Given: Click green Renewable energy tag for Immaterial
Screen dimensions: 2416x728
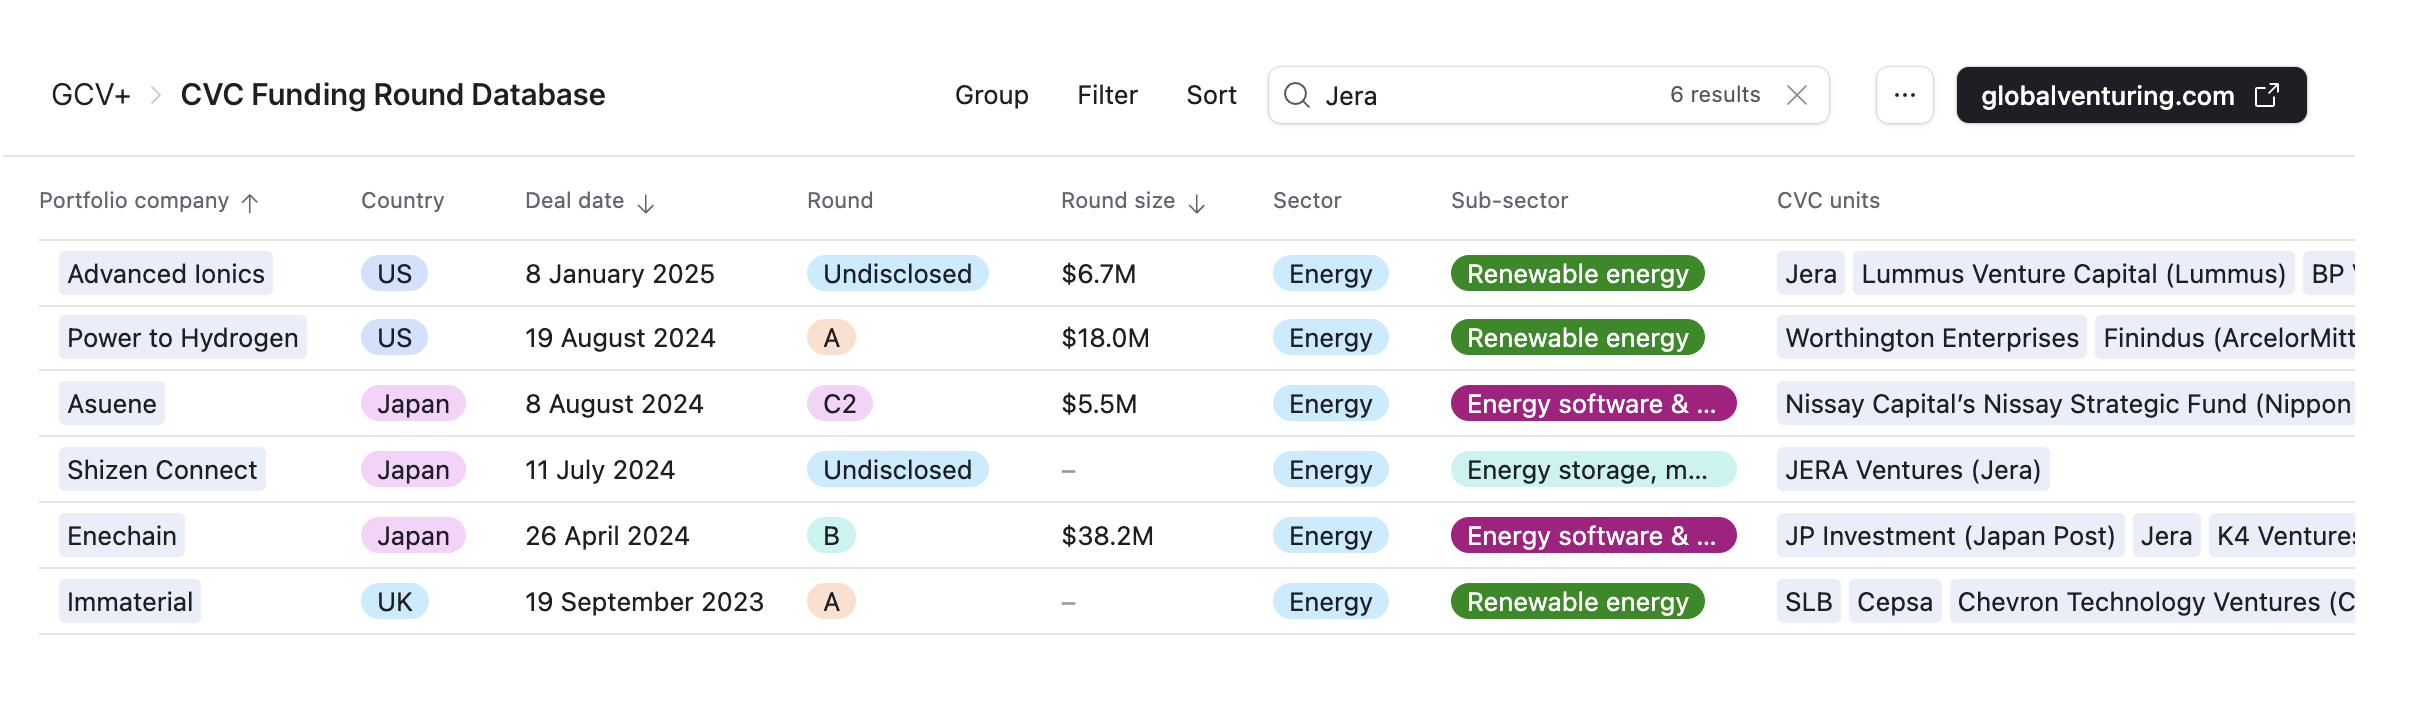Looking at the screenshot, I should tap(1577, 602).
